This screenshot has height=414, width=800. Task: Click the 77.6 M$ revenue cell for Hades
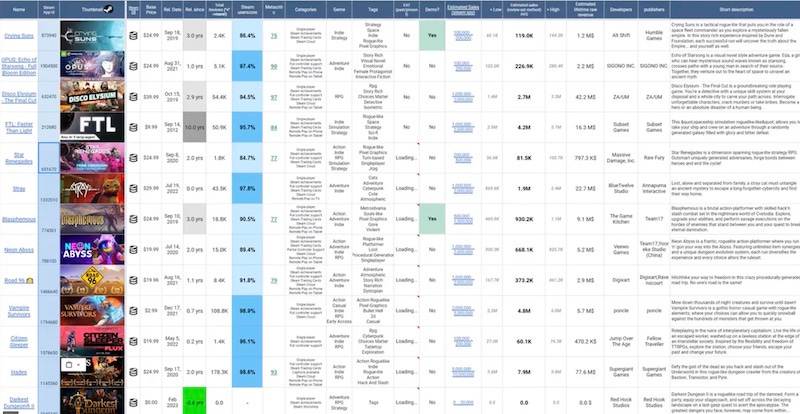(585, 372)
